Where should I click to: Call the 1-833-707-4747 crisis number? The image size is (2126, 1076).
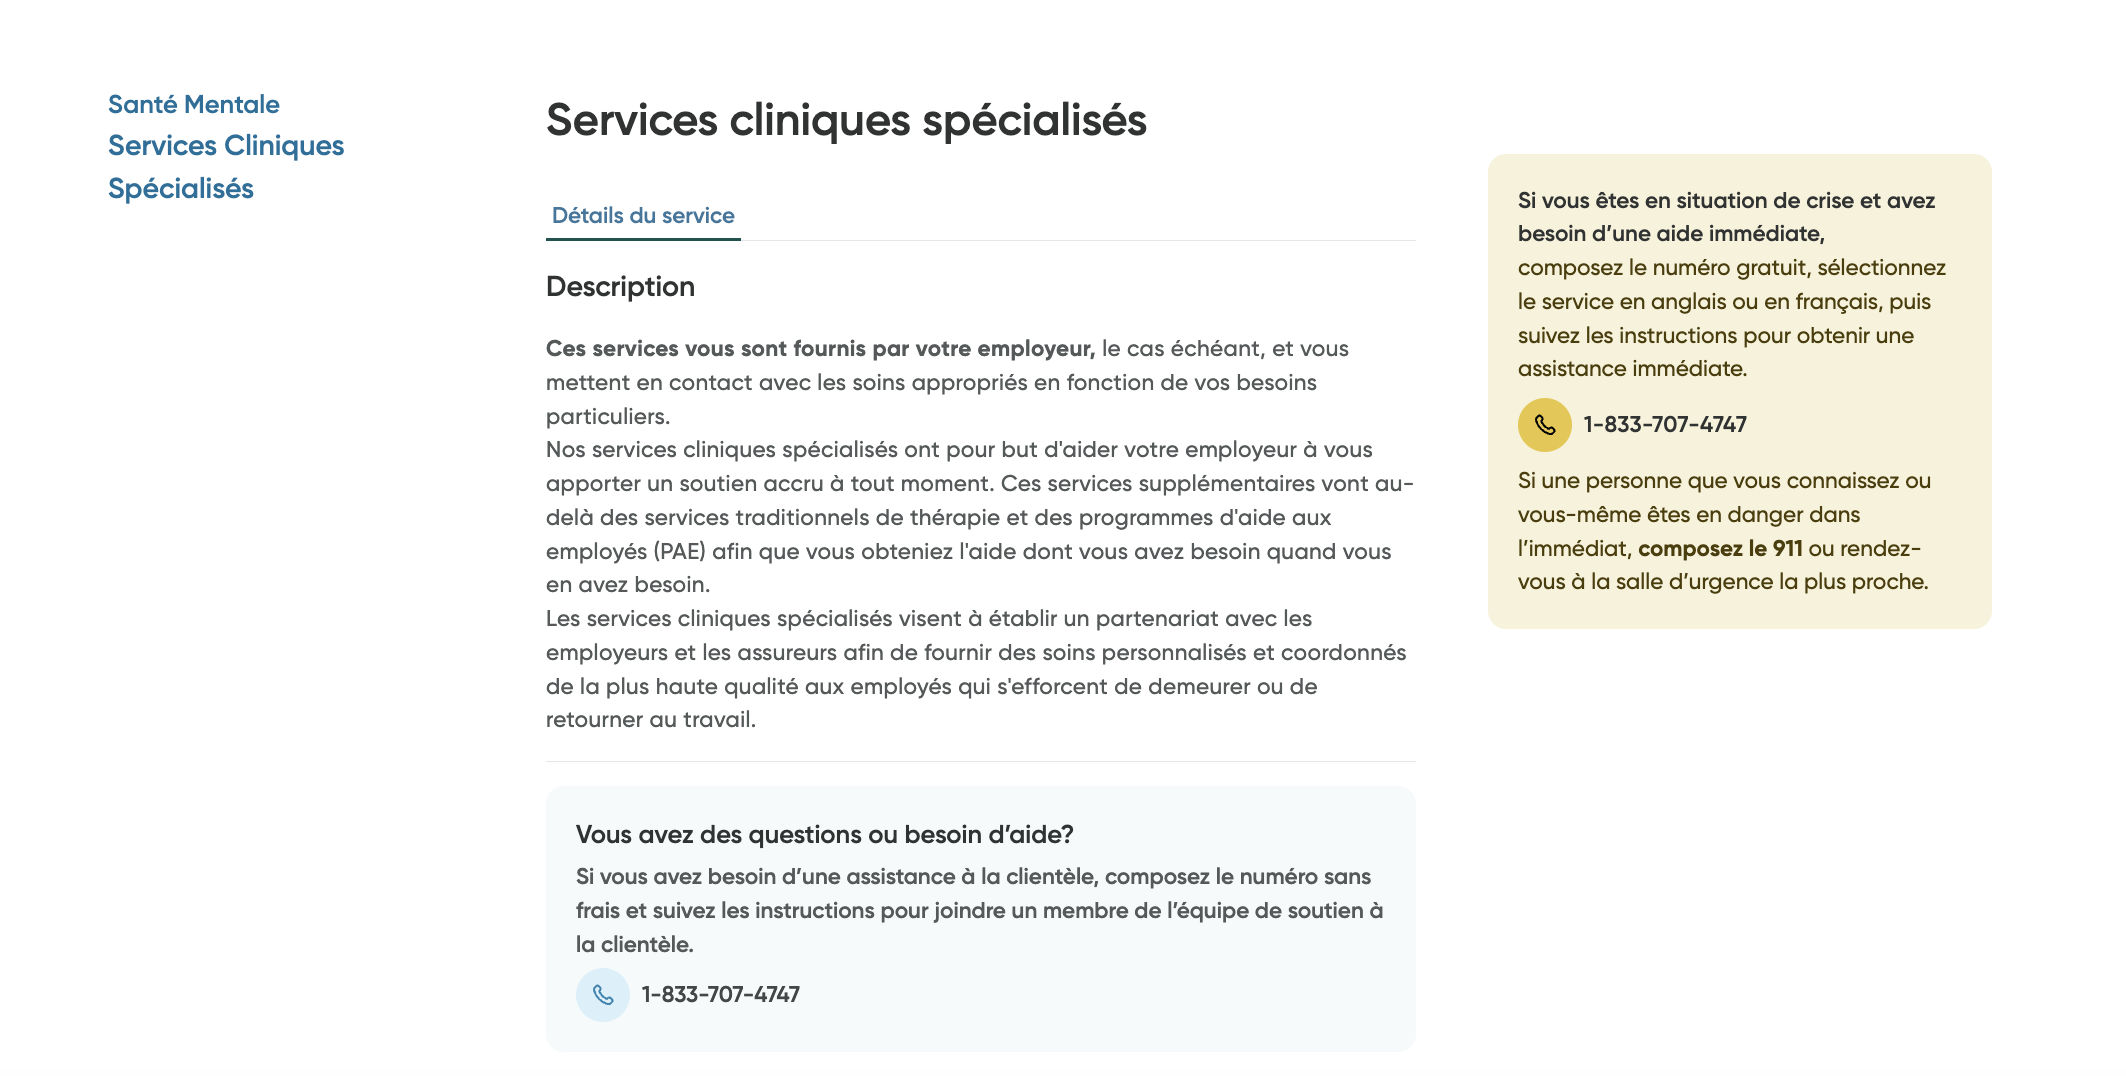1663,424
